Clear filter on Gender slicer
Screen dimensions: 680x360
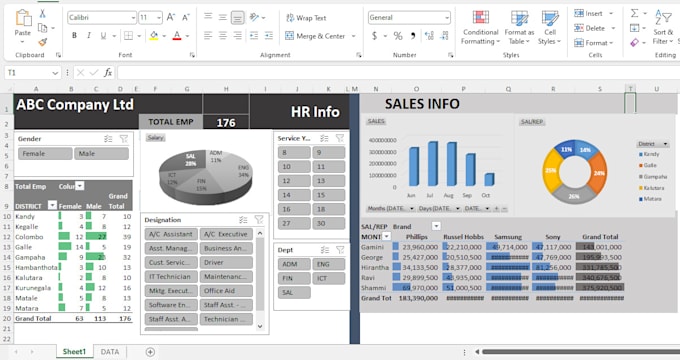tap(124, 139)
